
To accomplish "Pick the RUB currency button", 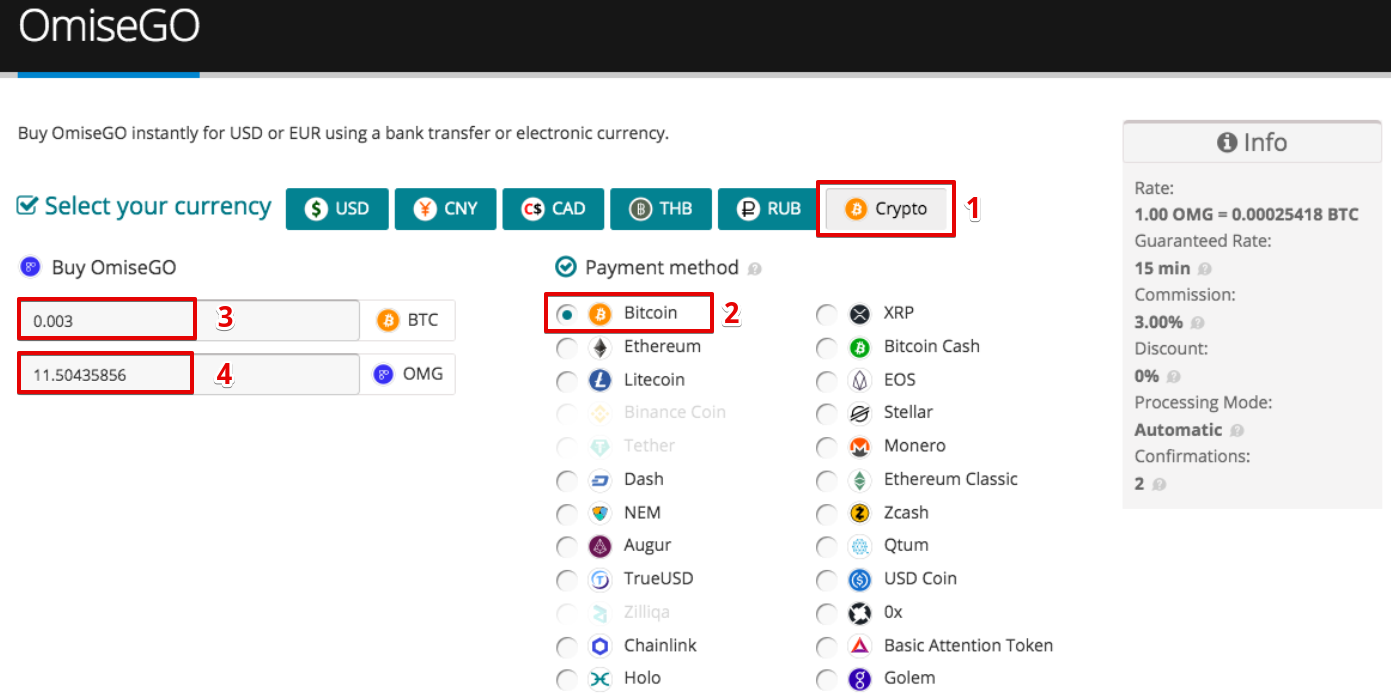I will 769,209.
